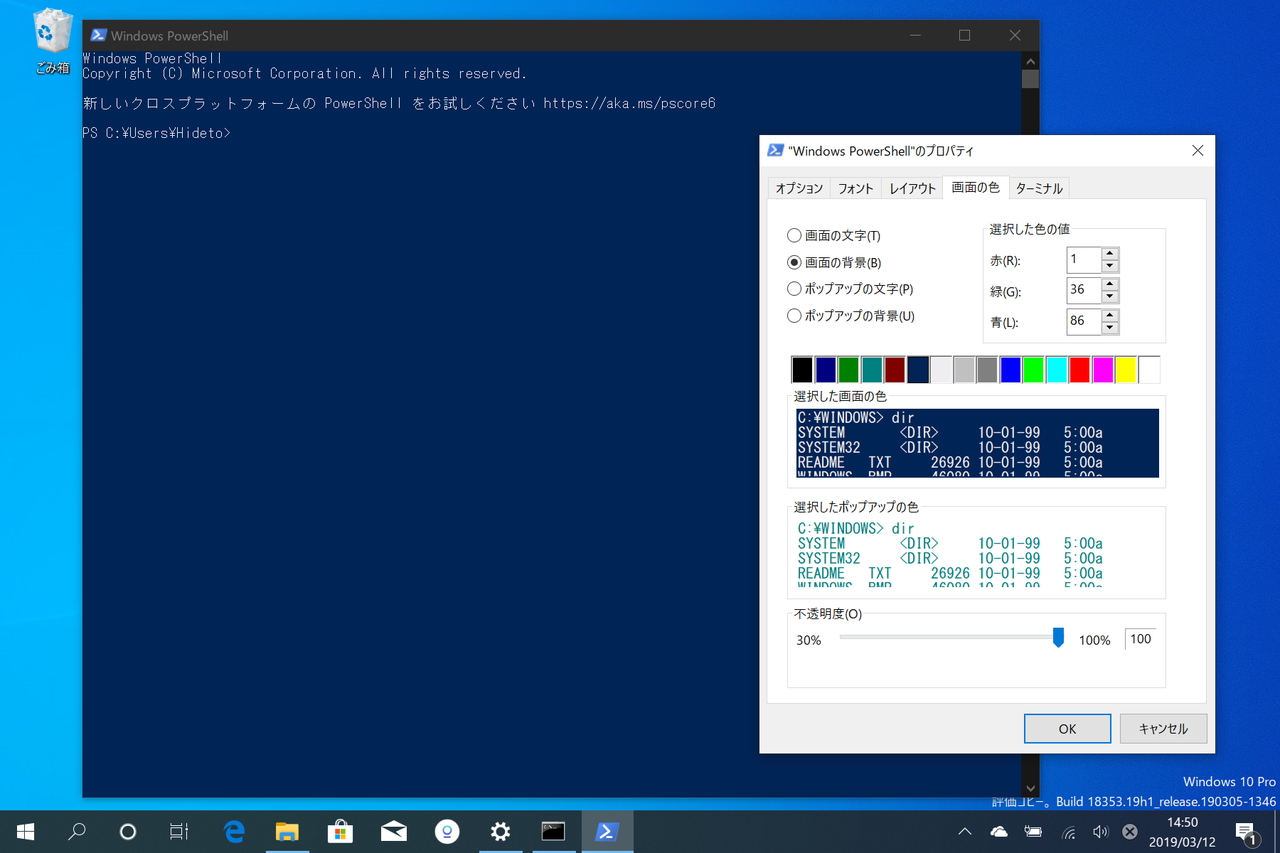
Task: Switch to the ターミナル tab
Action: (1038, 187)
